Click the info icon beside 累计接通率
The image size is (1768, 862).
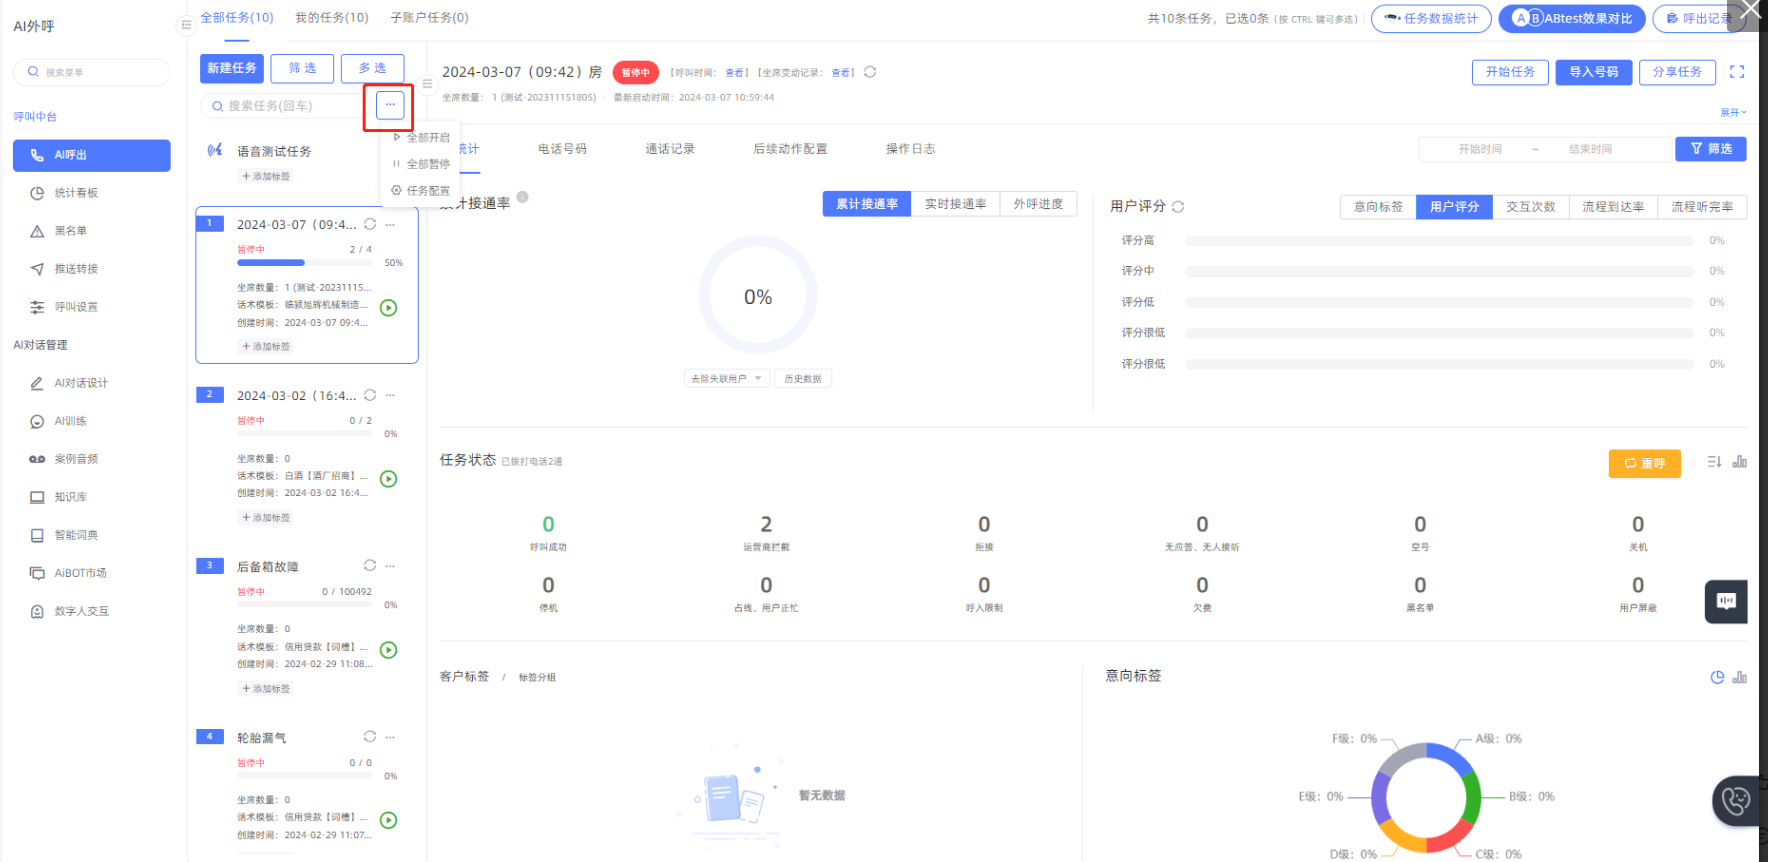click(523, 198)
